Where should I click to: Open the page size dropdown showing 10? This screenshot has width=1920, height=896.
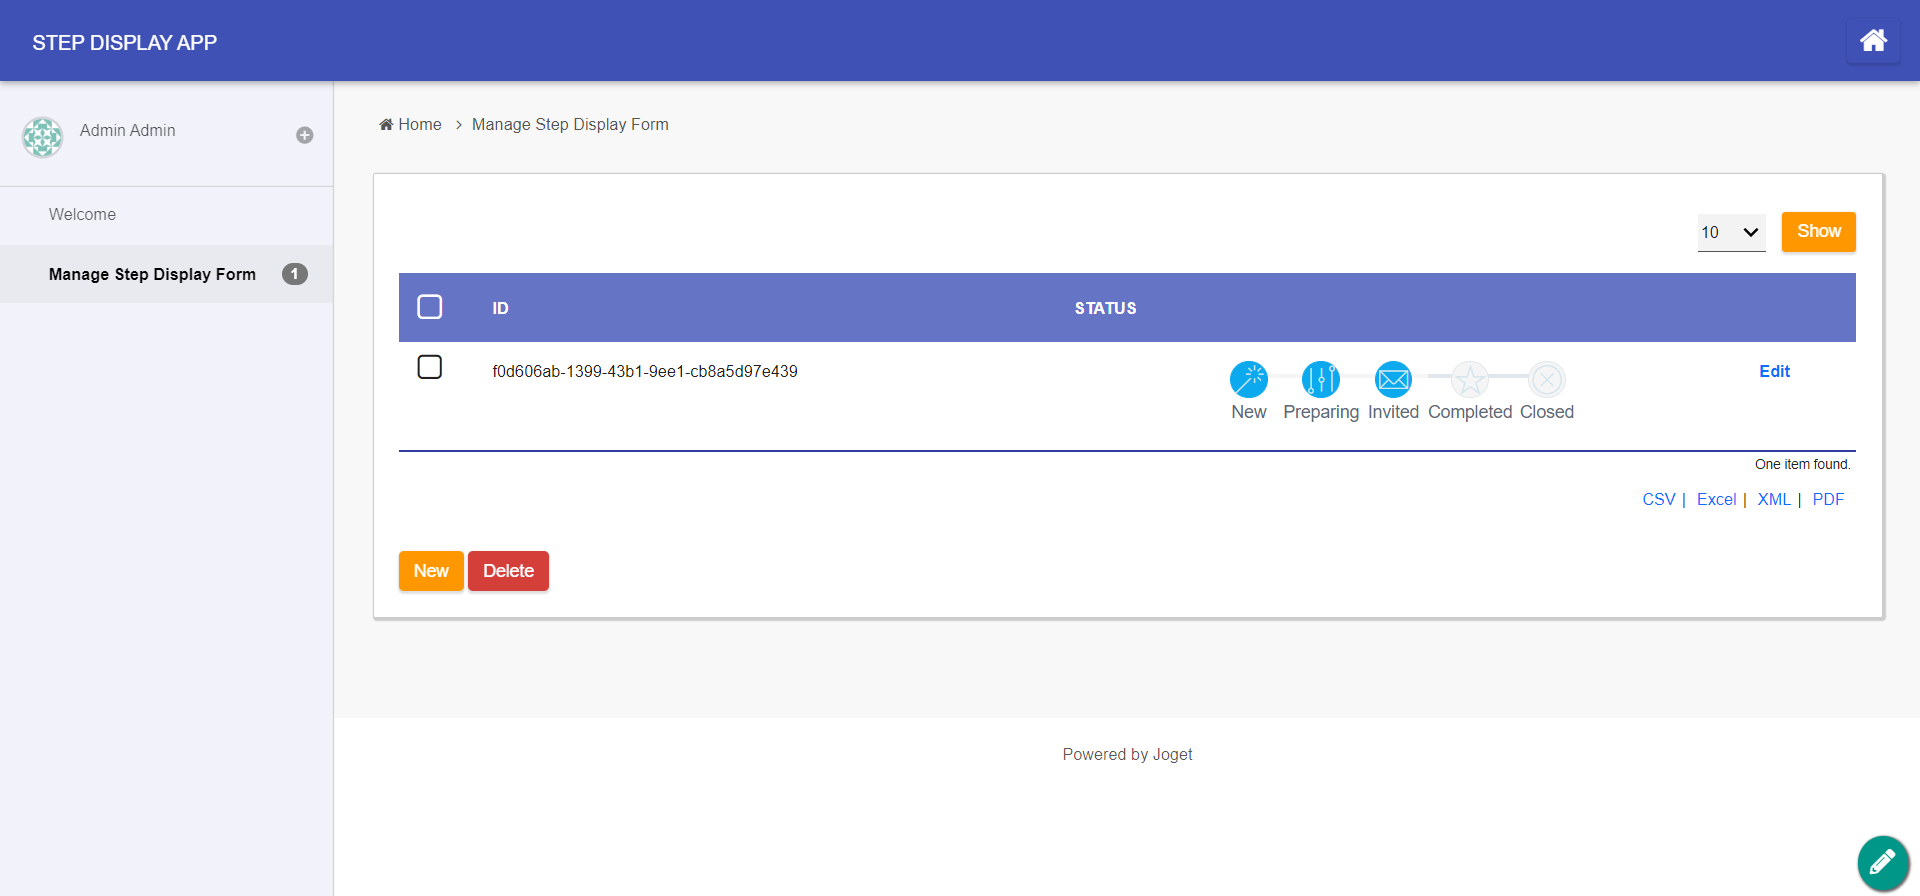(1732, 232)
